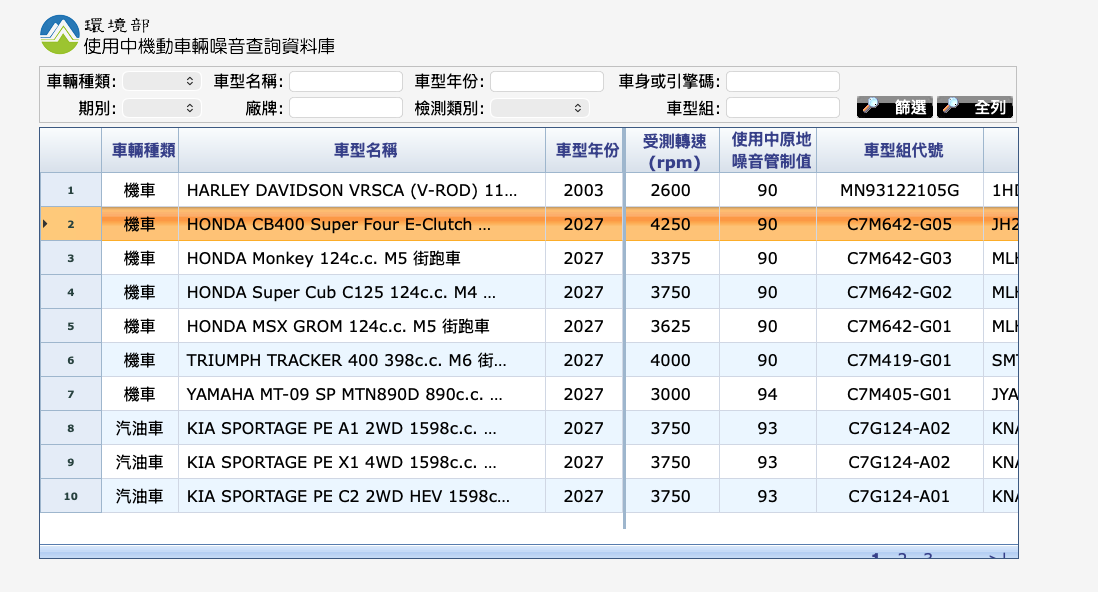Click rpm value 3375

click(670, 259)
